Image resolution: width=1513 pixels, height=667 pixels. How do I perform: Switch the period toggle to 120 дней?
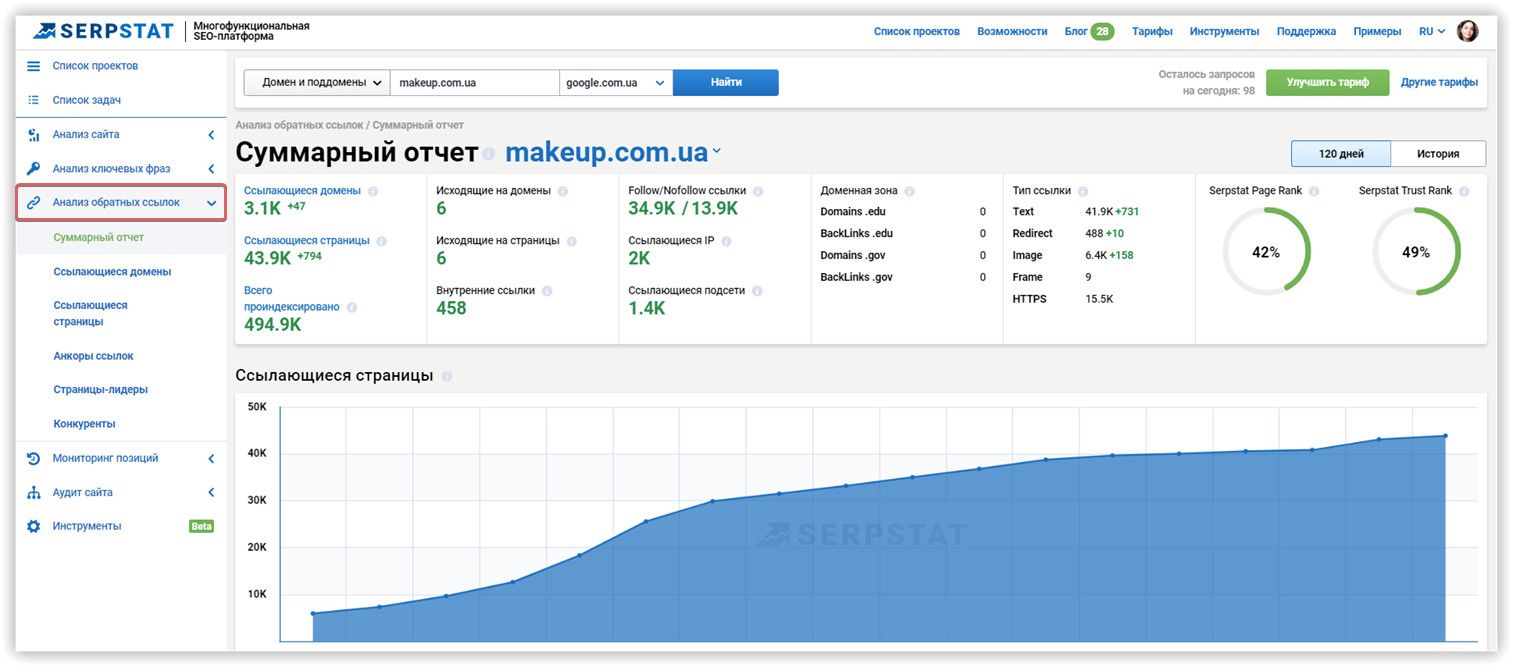[x=1341, y=154]
